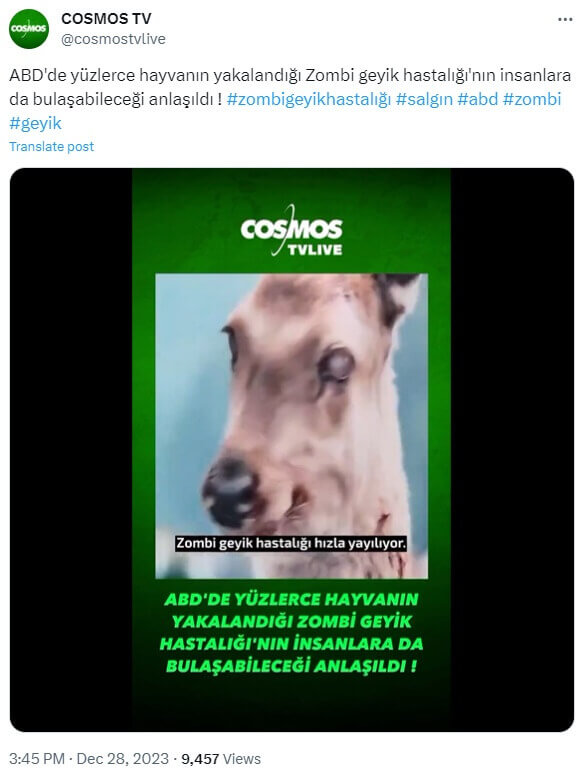Play the zombie deer video thumbnail
Screen dimensions: 579x771
click(291, 450)
